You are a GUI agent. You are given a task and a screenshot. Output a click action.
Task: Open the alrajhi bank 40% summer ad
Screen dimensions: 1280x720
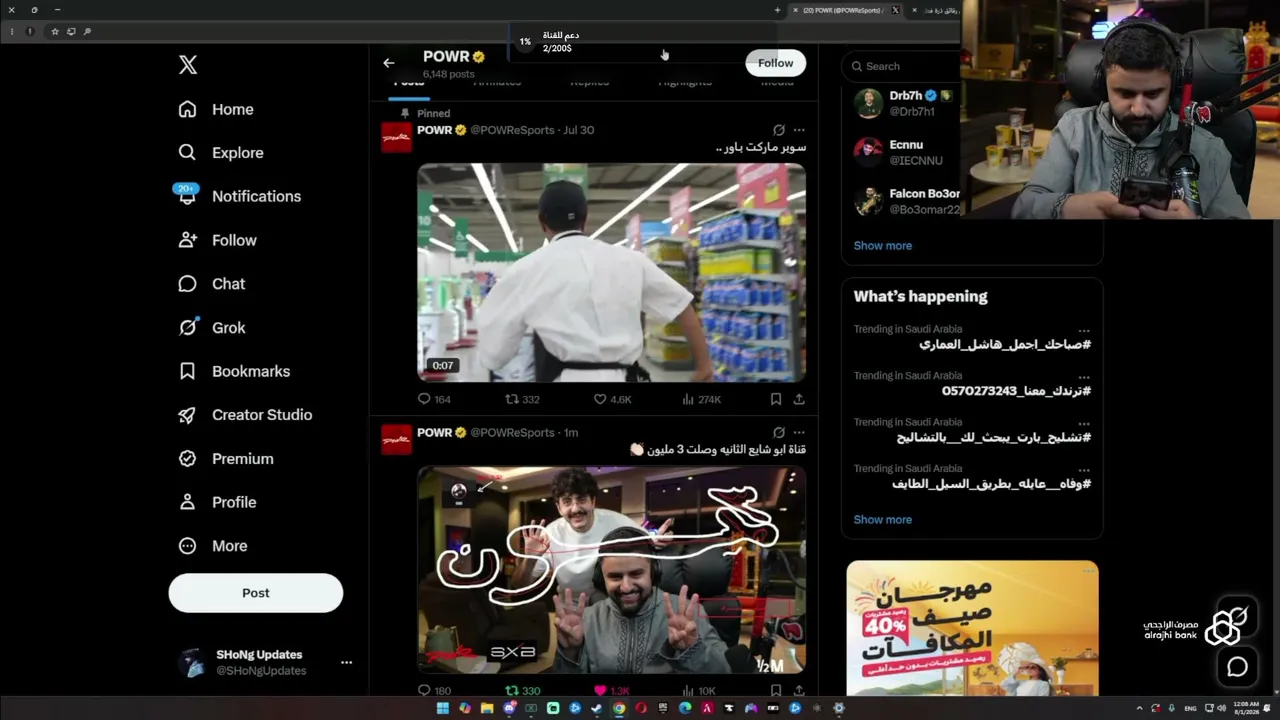pyautogui.click(x=972, y=628)
